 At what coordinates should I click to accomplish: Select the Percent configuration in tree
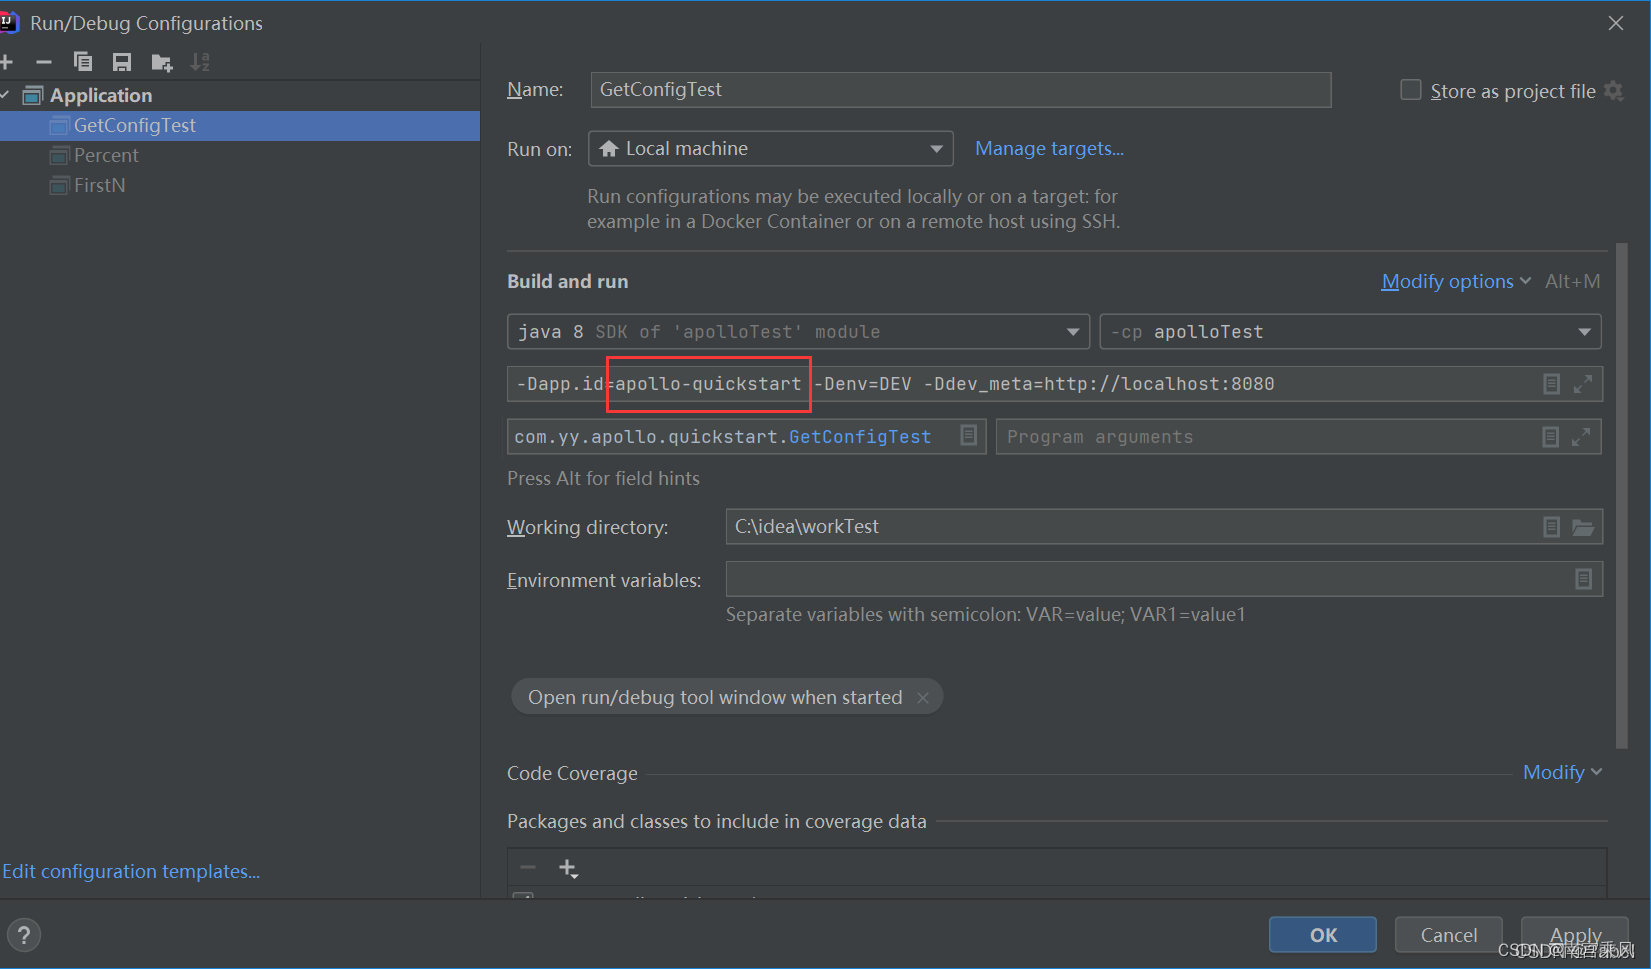(x=106, y=156)
